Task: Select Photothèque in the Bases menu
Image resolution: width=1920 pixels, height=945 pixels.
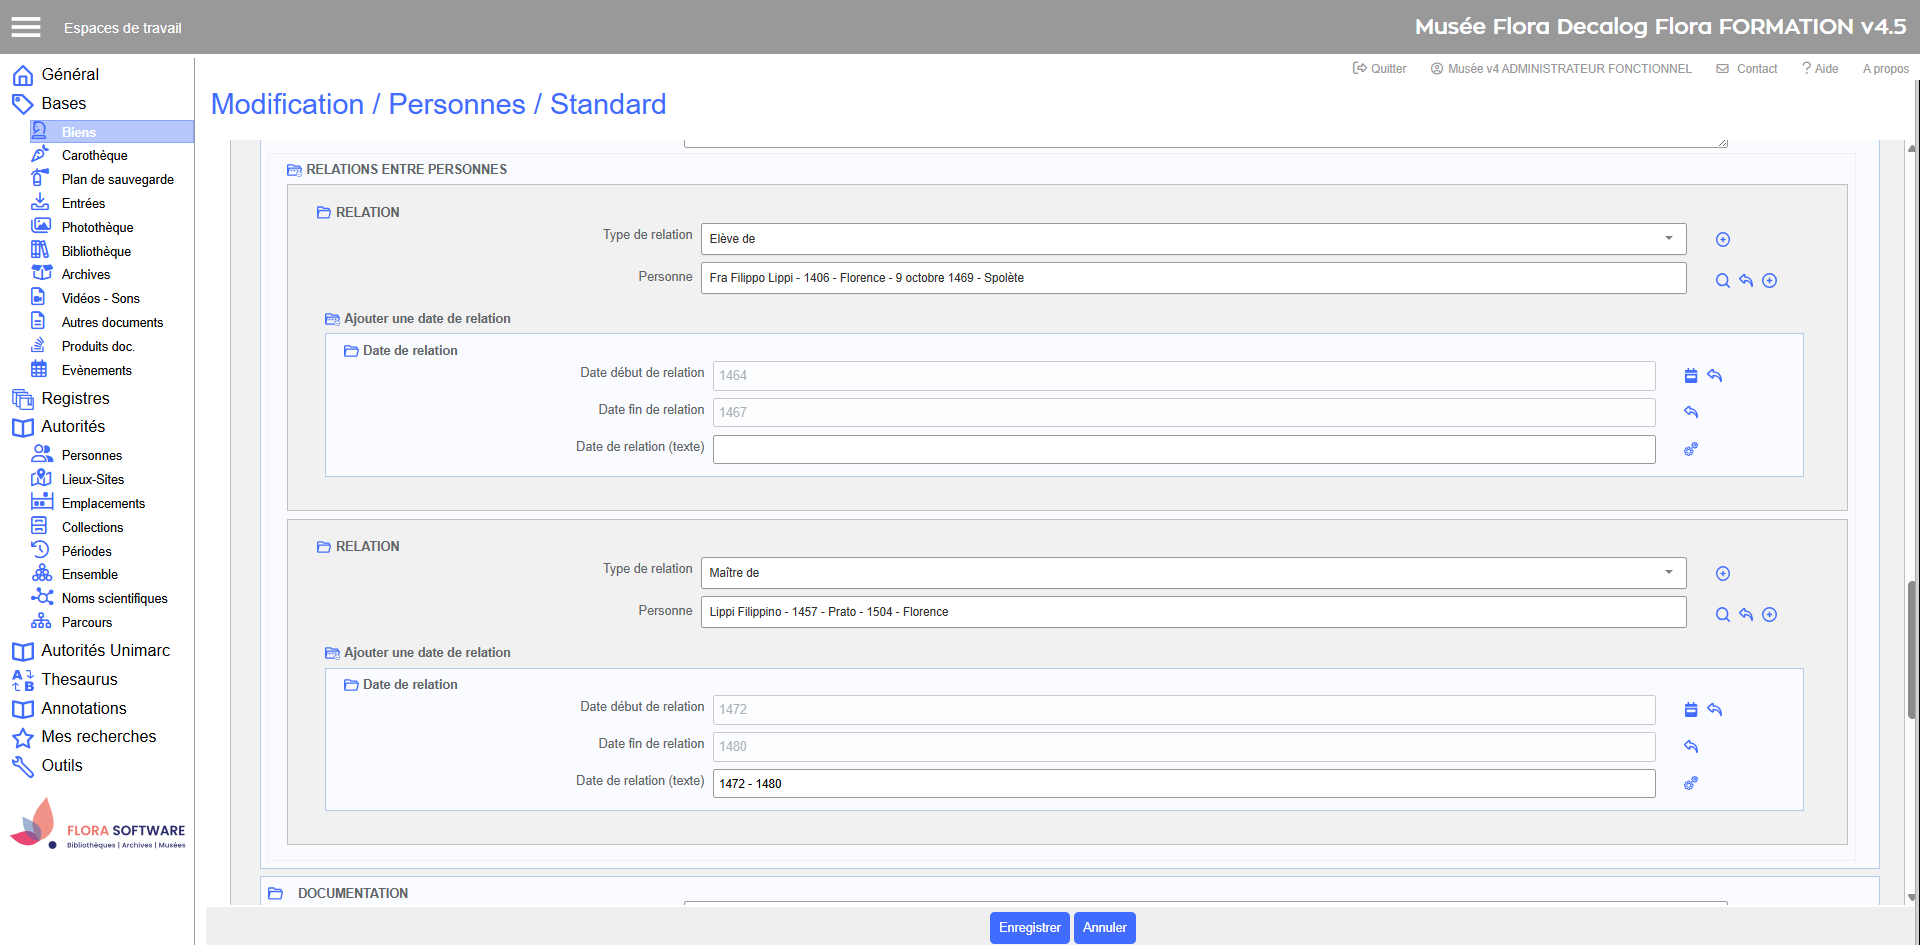Action: 97,227
